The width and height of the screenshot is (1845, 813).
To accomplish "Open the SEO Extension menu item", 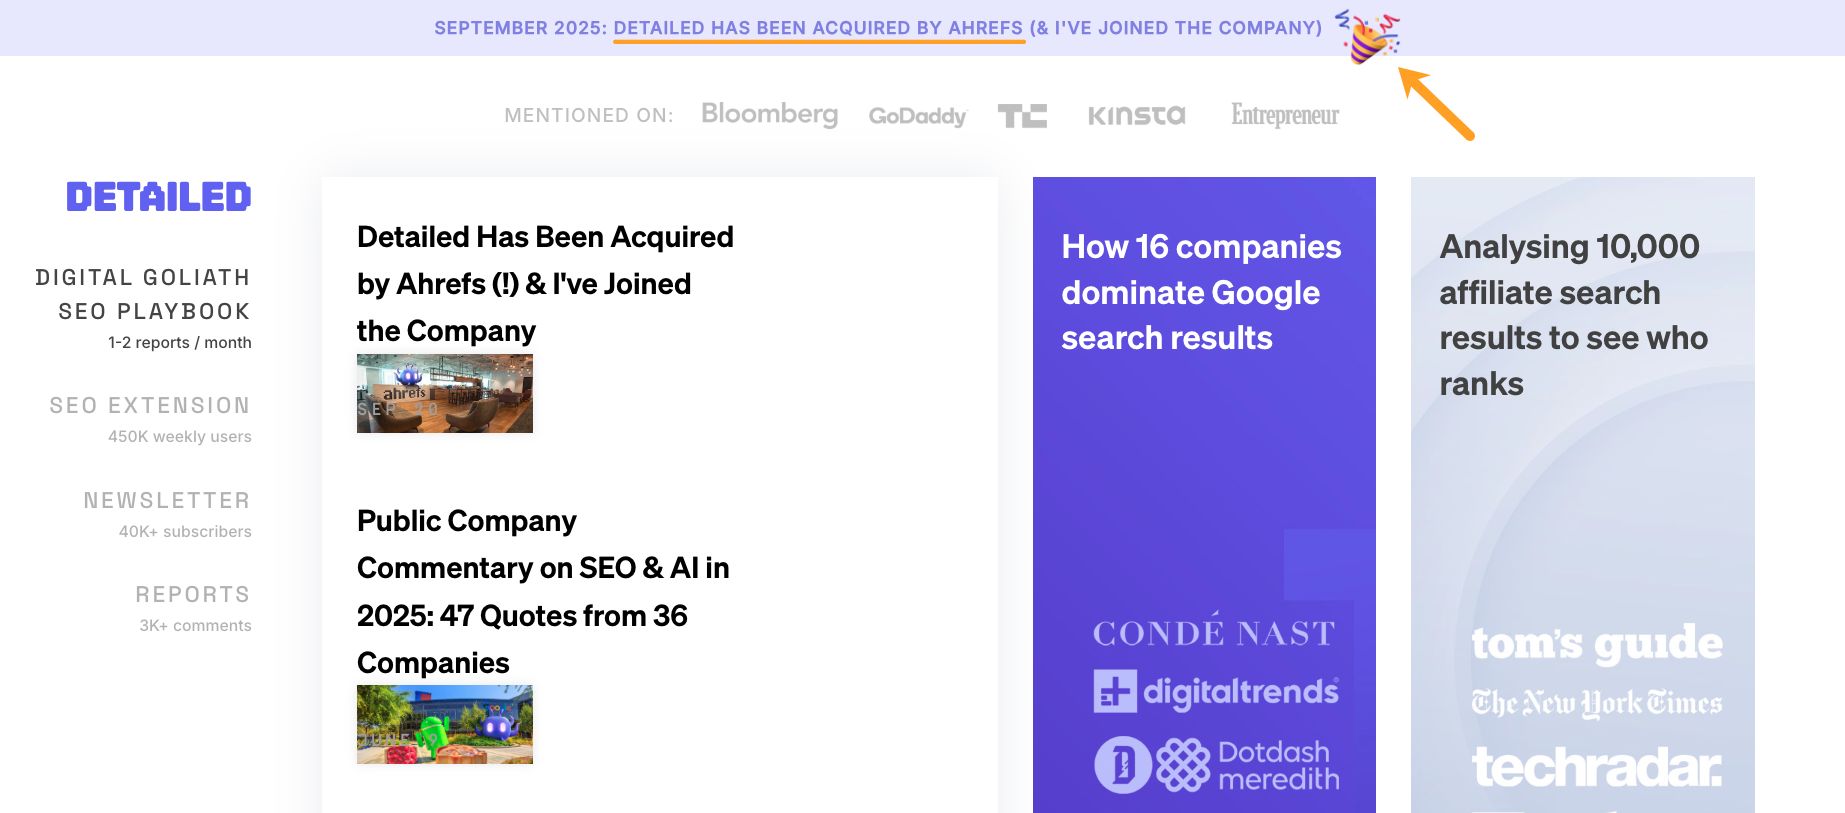I will coord(150,405).
